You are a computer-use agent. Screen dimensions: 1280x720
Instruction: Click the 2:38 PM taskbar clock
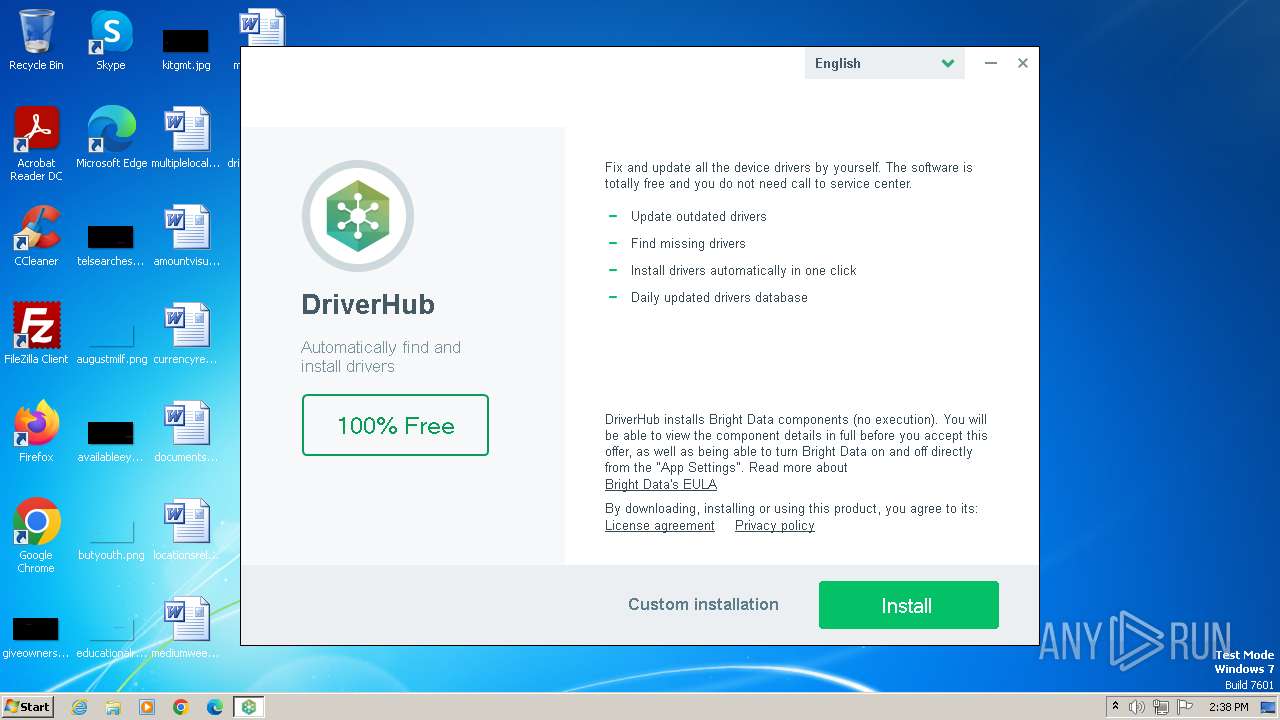pyautogui.click(x=1228, y=707)
